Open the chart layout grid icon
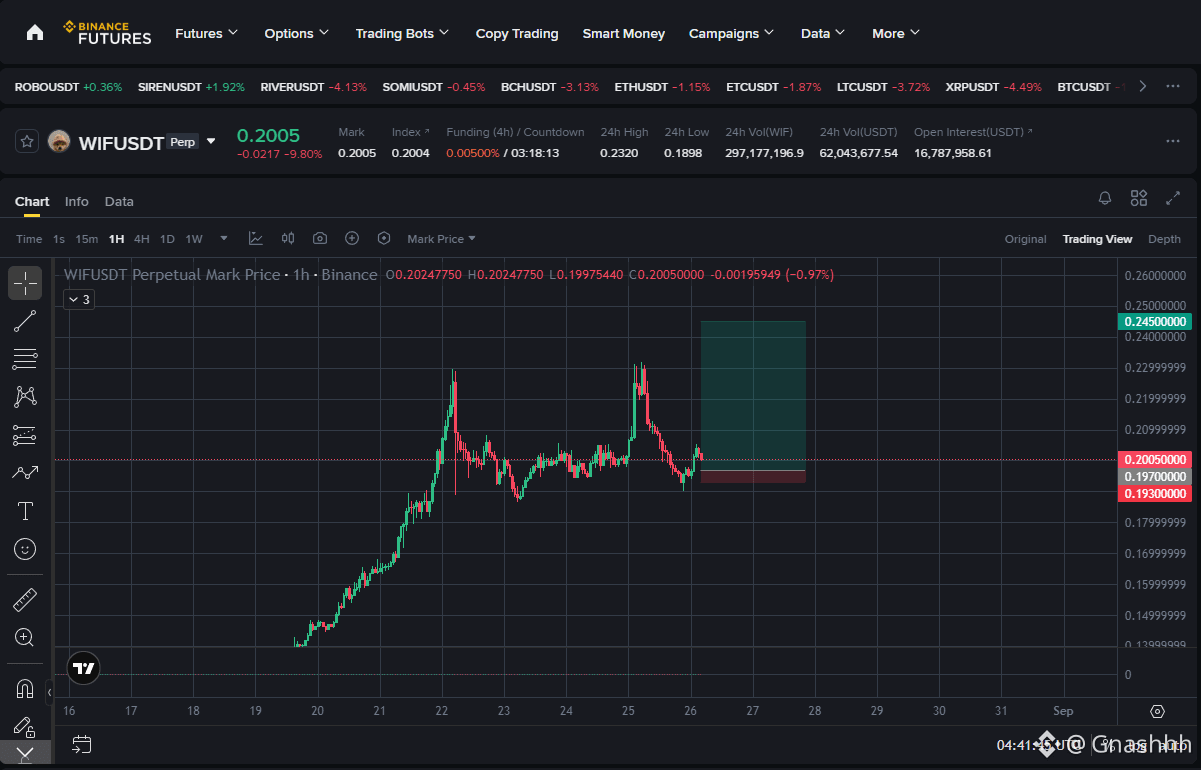1201x770 pixels. [x=1139, y=198]
